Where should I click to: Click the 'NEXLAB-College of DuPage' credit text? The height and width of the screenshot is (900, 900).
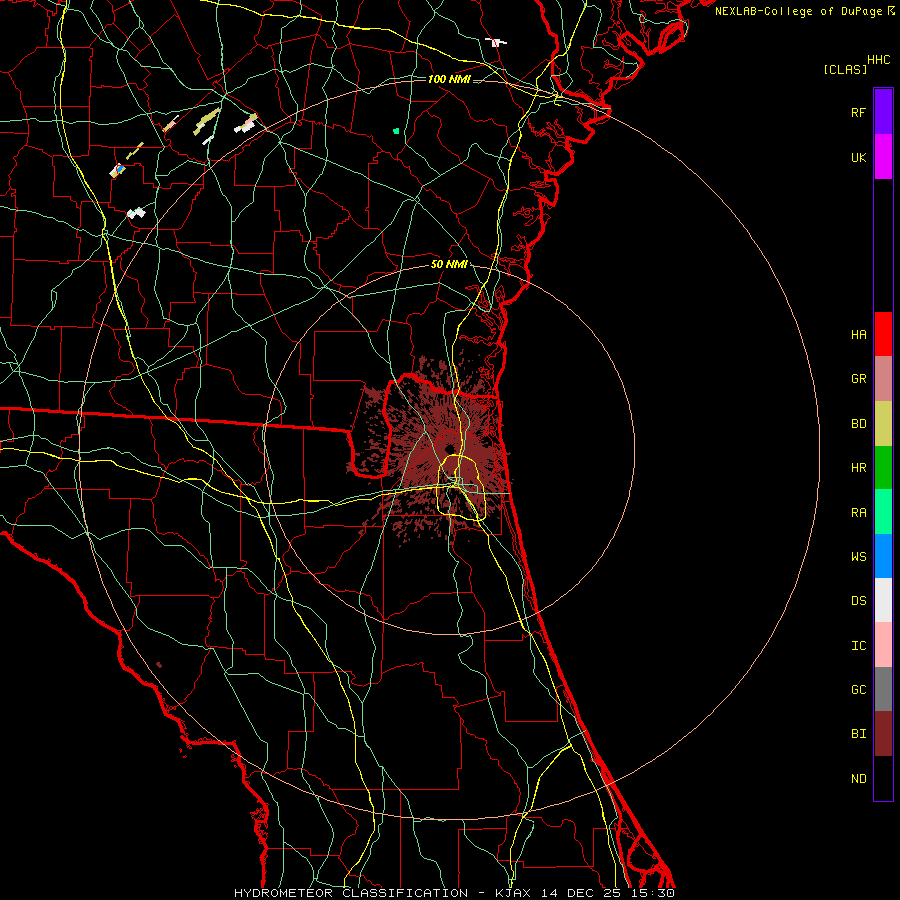tap(799, 11)
